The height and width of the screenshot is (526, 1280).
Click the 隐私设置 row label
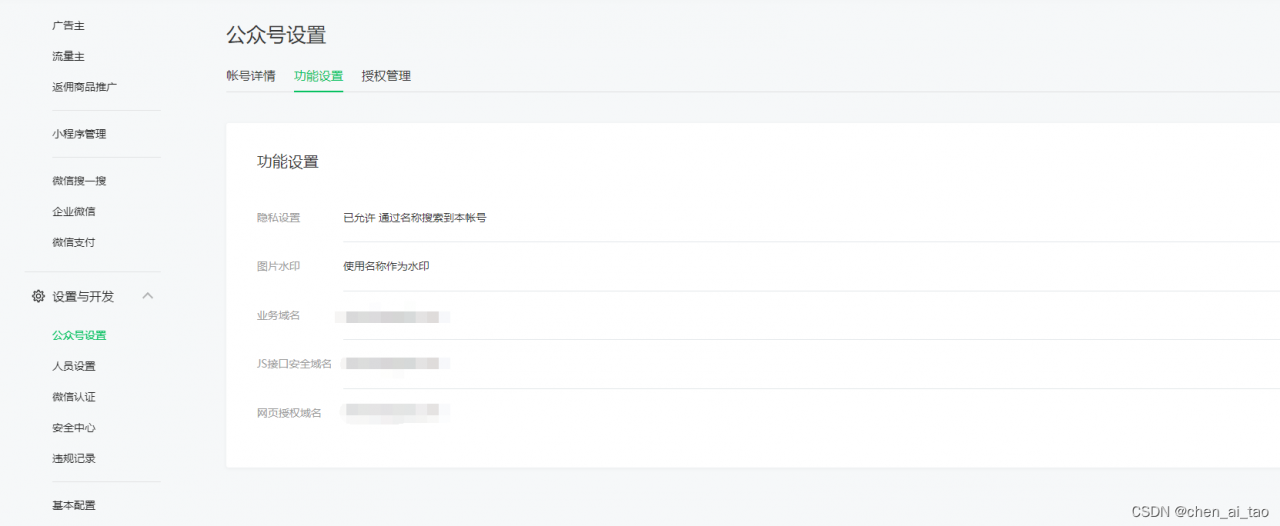tap(278, 217)
